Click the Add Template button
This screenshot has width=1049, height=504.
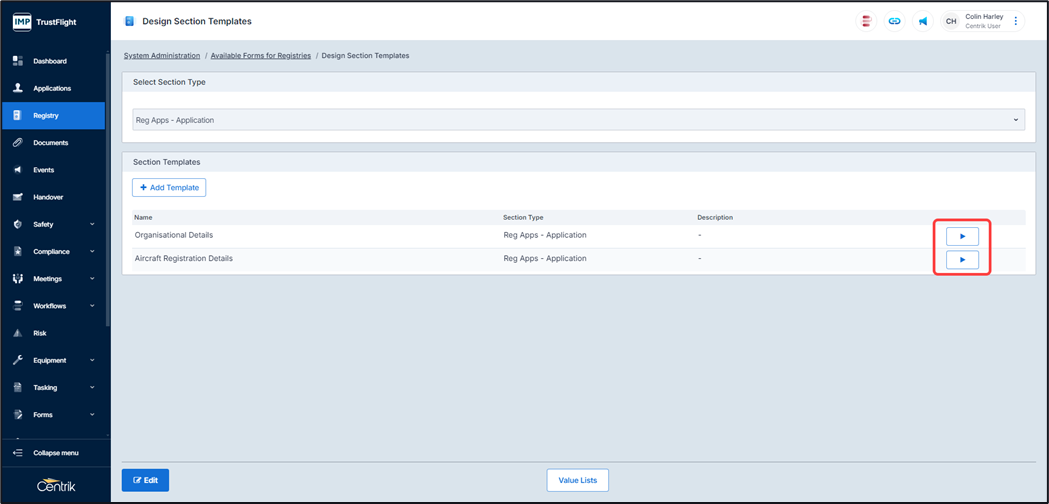click(169, 188)
